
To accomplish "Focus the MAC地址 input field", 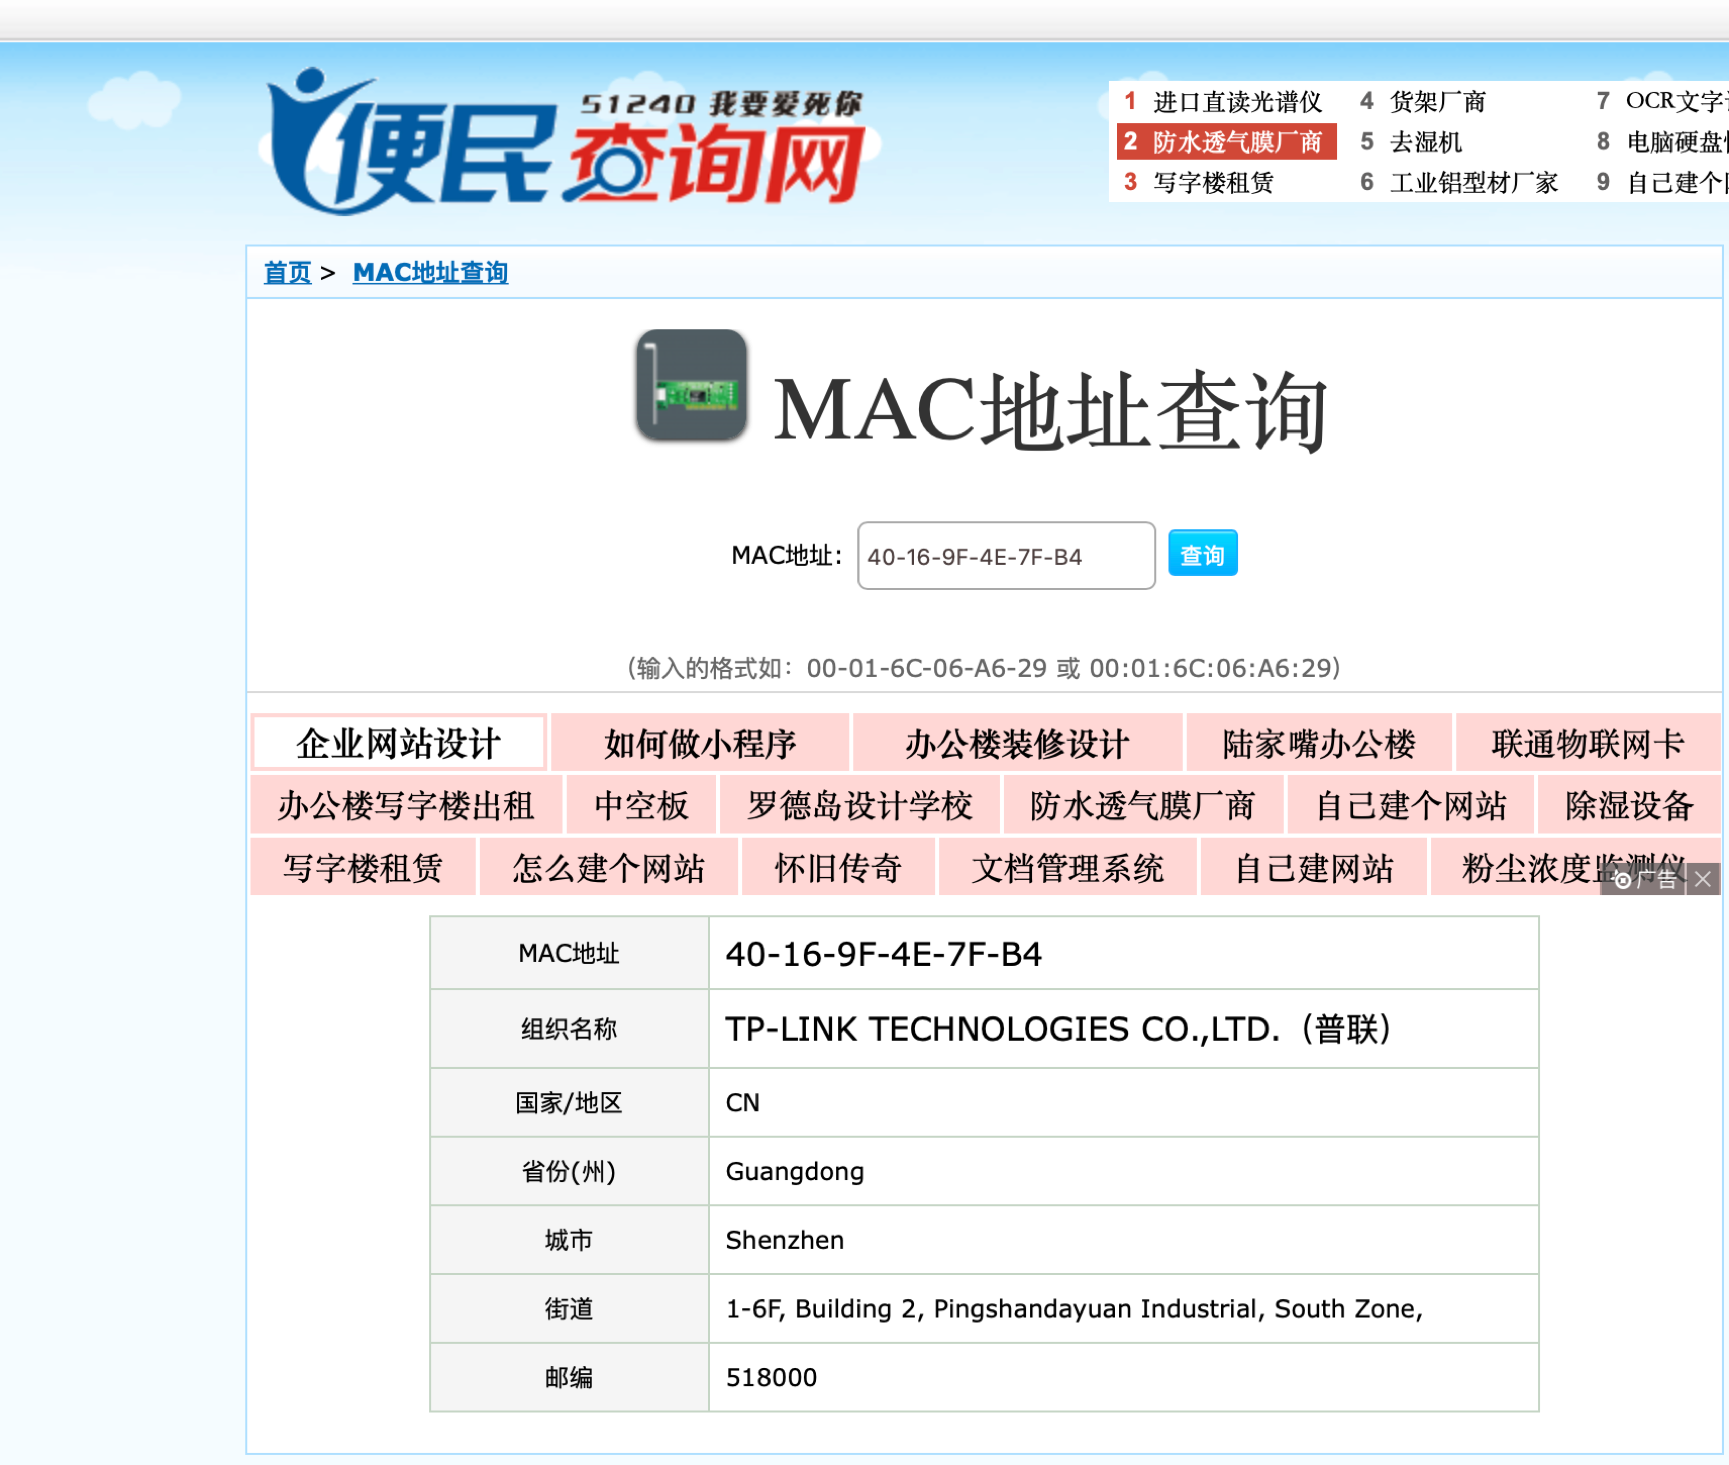I will [x=1006, y=555].
